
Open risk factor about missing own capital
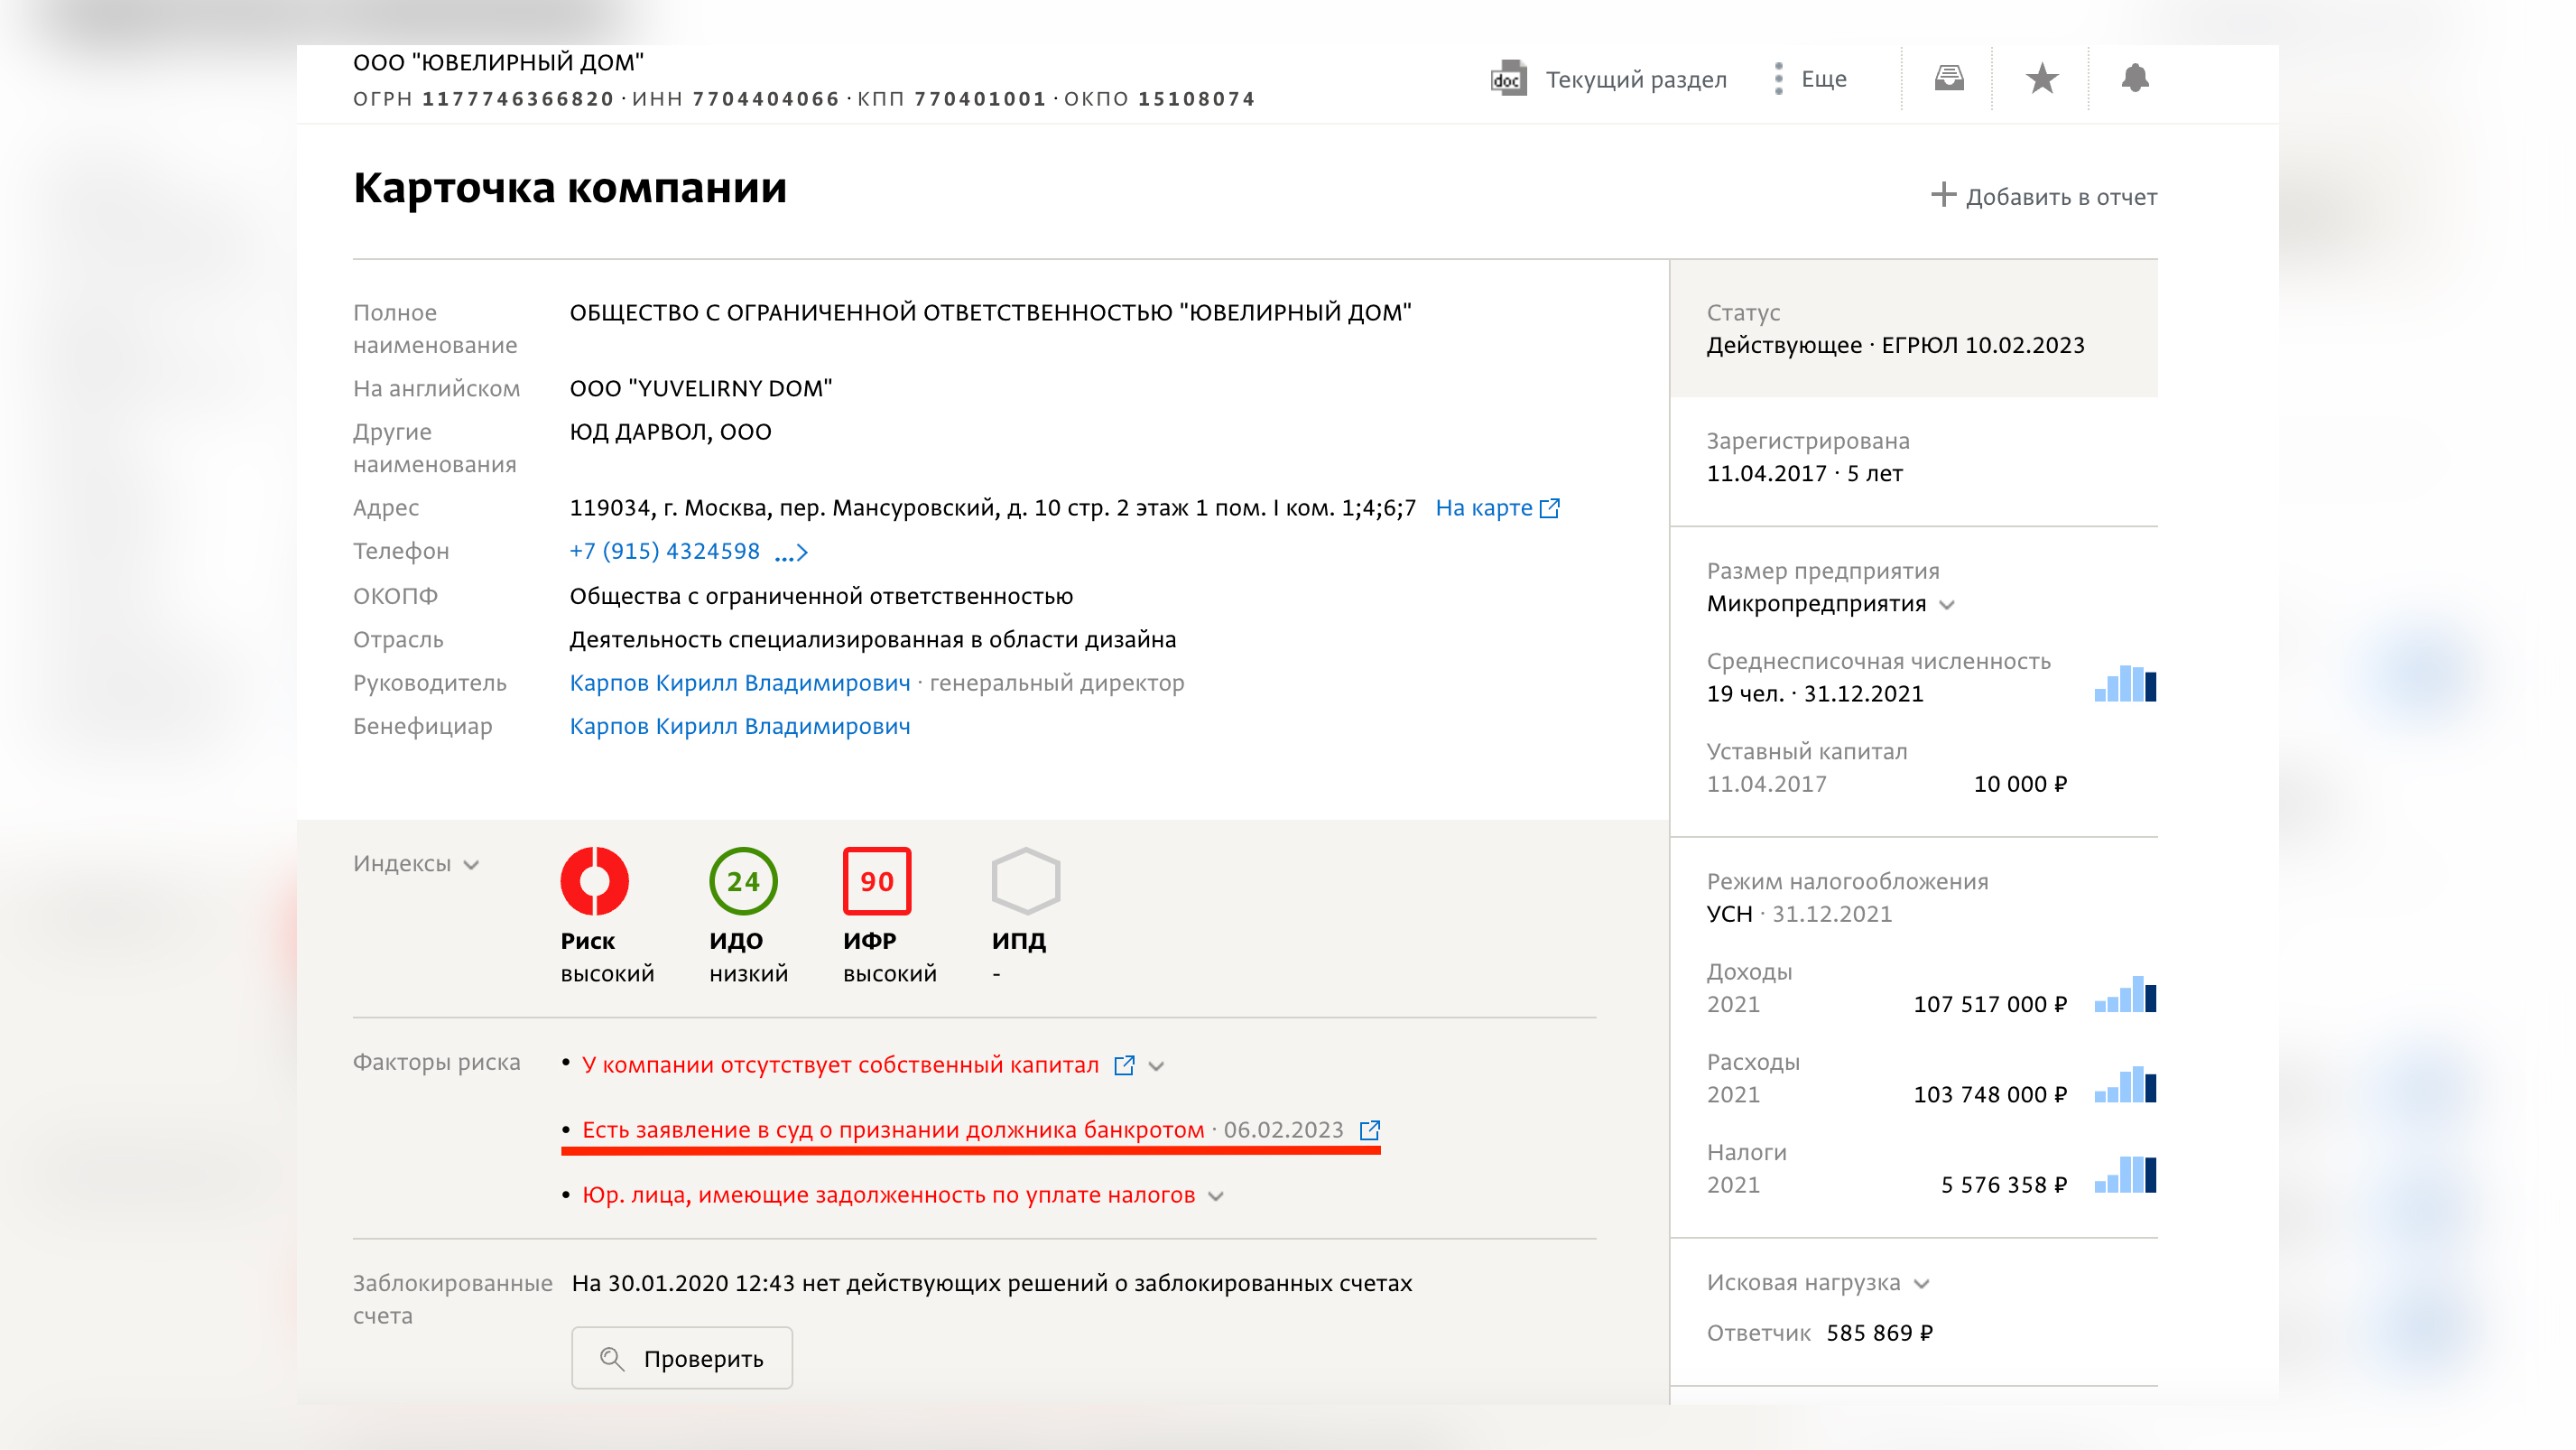click(x=841, y=1065)
